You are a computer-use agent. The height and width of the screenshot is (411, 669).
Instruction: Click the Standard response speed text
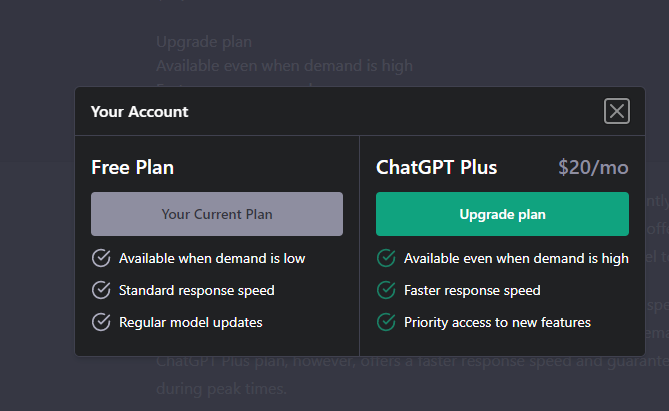point(197,290)
